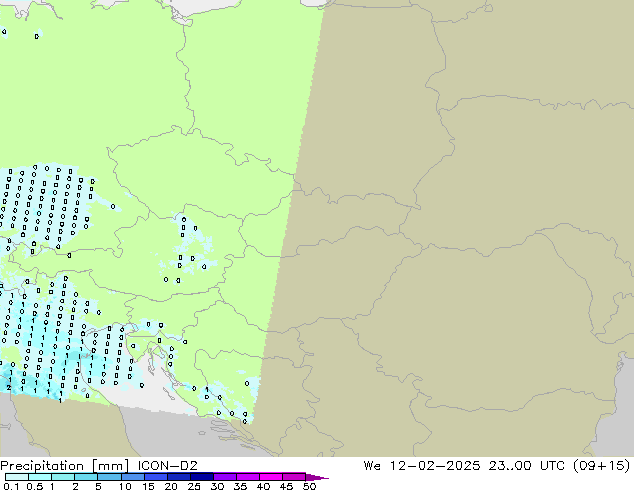Screen dimensions: 634x490
Task: Click the over-50 mm arrow end of legend
Action: pyautogui.click(x=317, y=477)
